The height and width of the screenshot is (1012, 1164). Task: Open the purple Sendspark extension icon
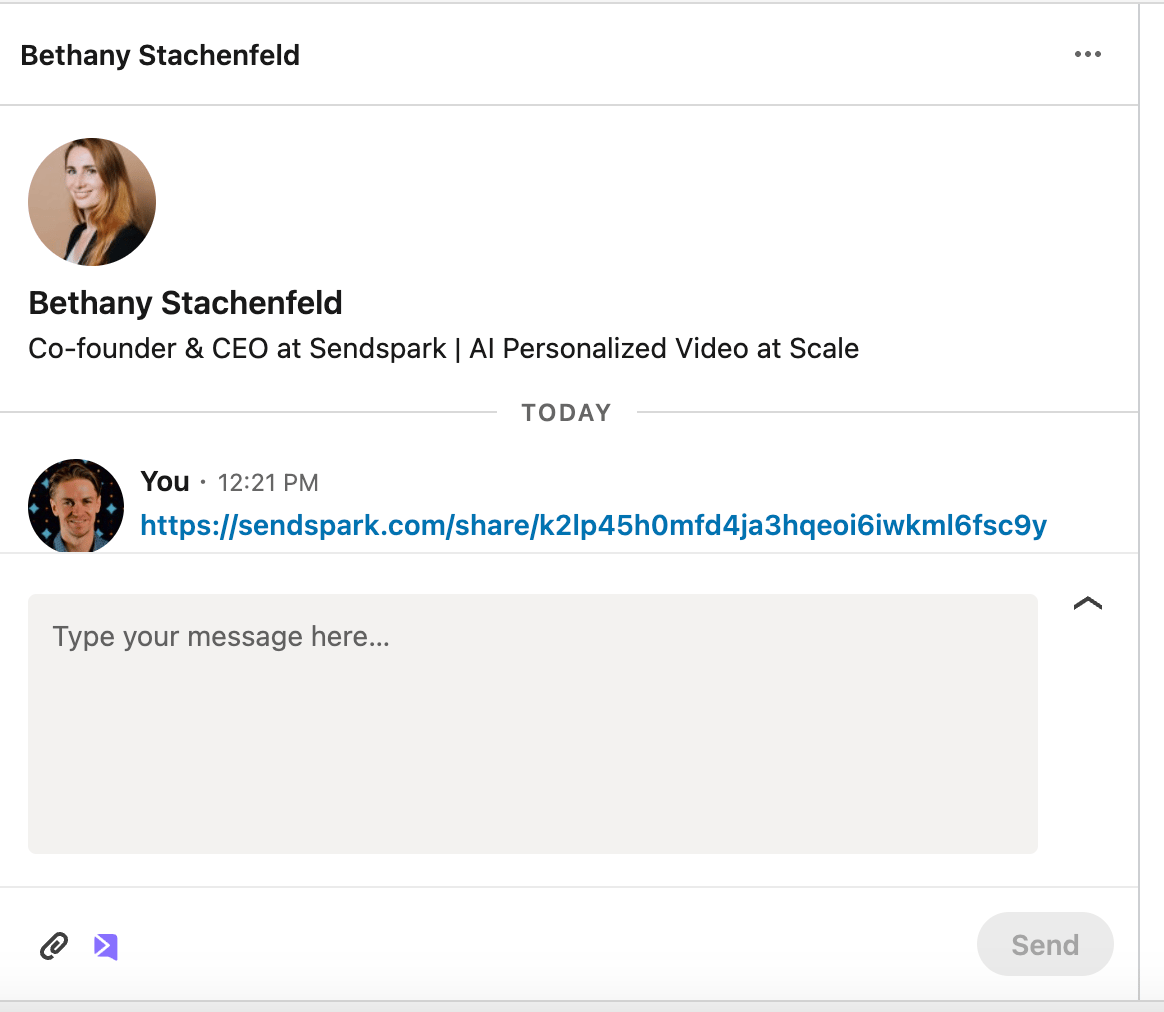105,947
